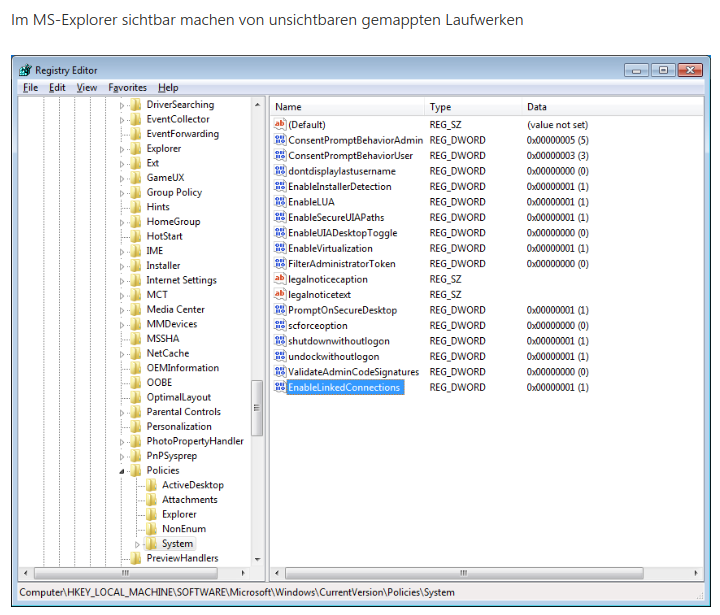Sort values by the Name column header
This screenshot has height=615, width=720.
pyautogui.click(x=348, y=107)
